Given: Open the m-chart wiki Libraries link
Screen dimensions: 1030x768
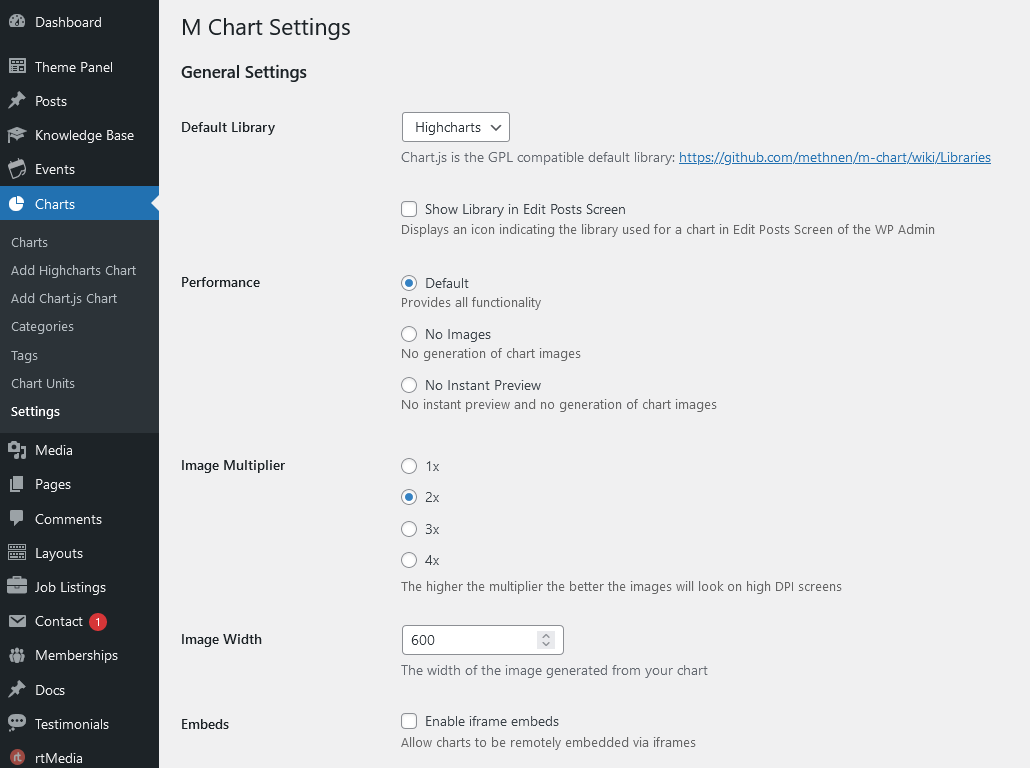Looking at the screenshot, I should click(x=835, y=158).
